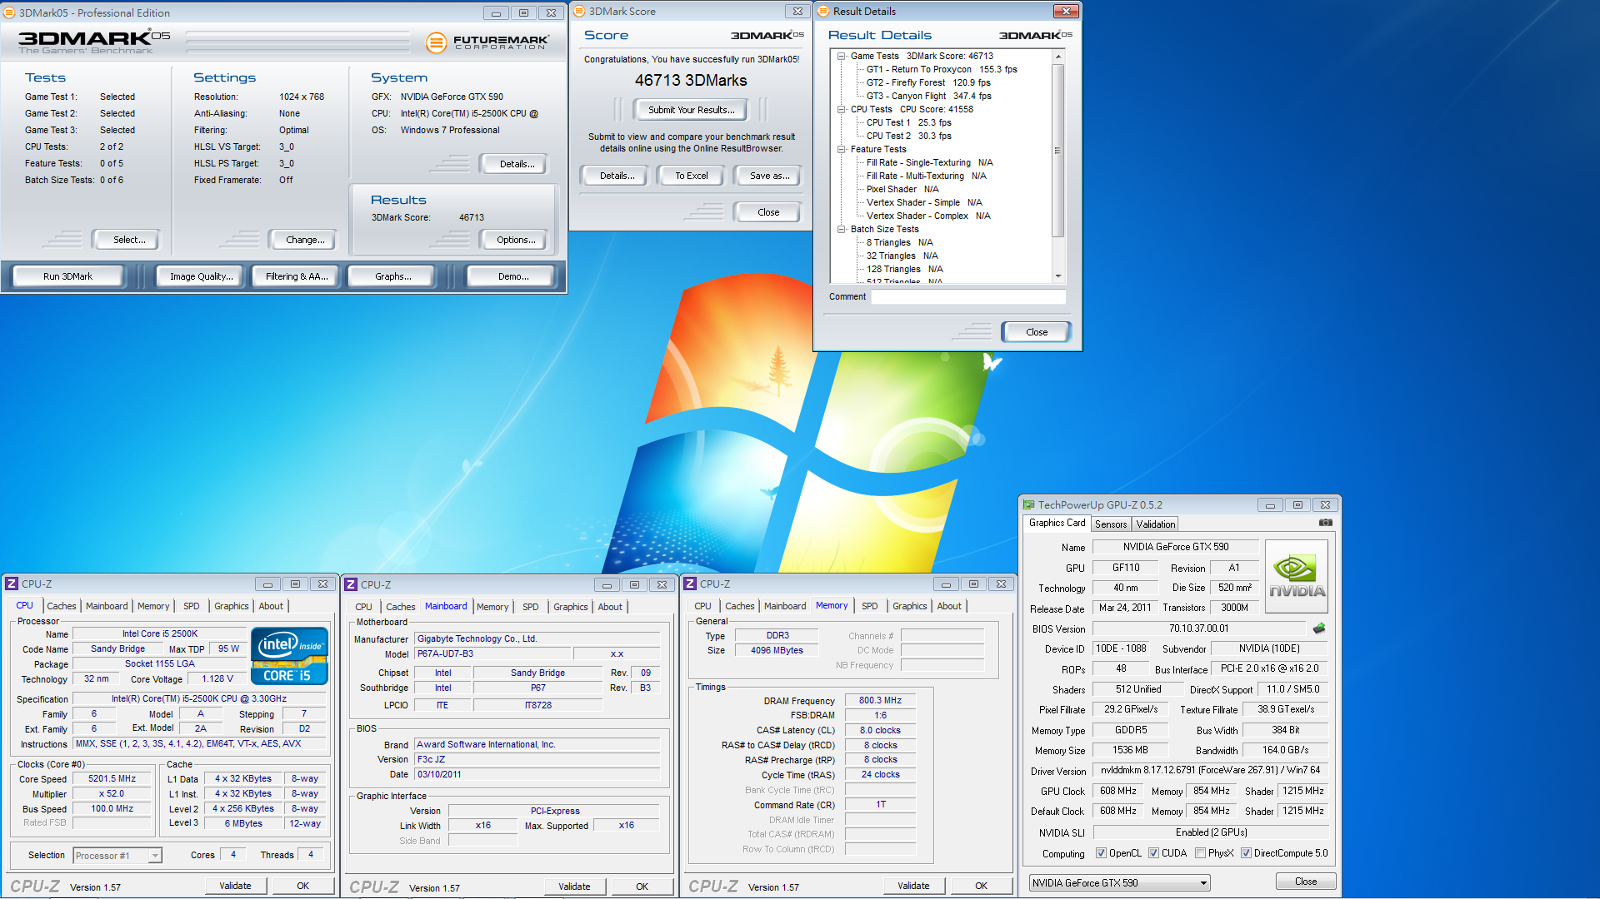Click the Image Quality button
The width and height of the screenshot is (1600, 899).
[x=201, y=276]
